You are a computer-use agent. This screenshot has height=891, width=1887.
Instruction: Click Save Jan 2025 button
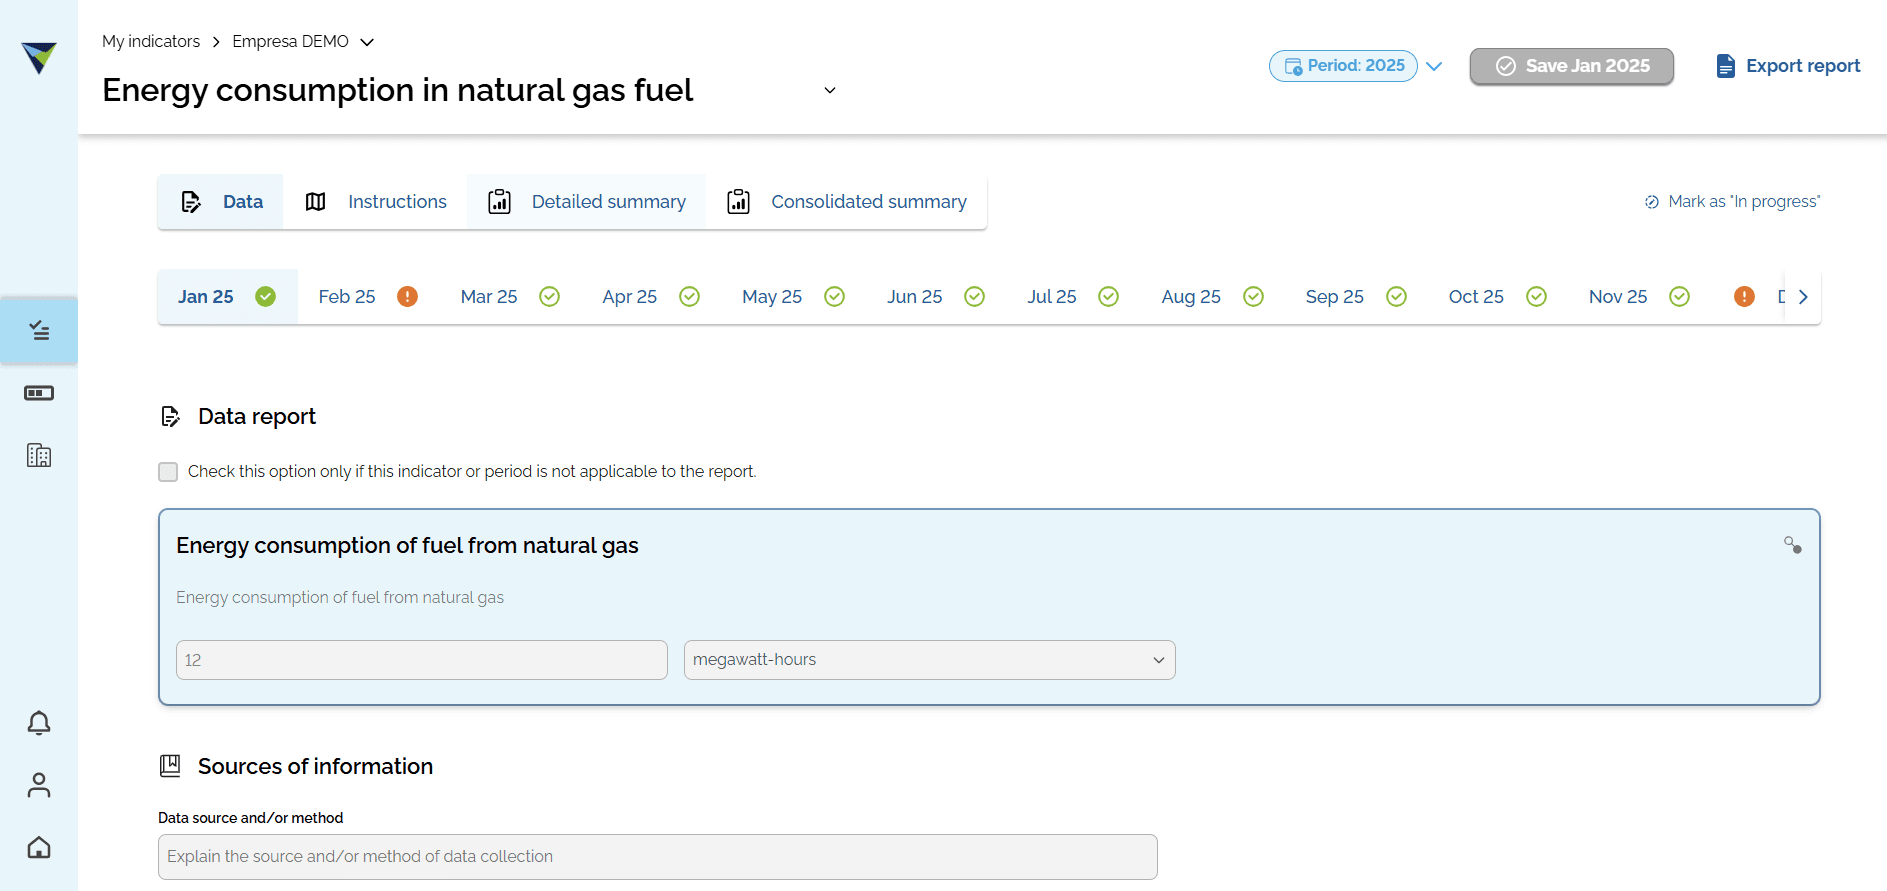(x=1572, y=66)
